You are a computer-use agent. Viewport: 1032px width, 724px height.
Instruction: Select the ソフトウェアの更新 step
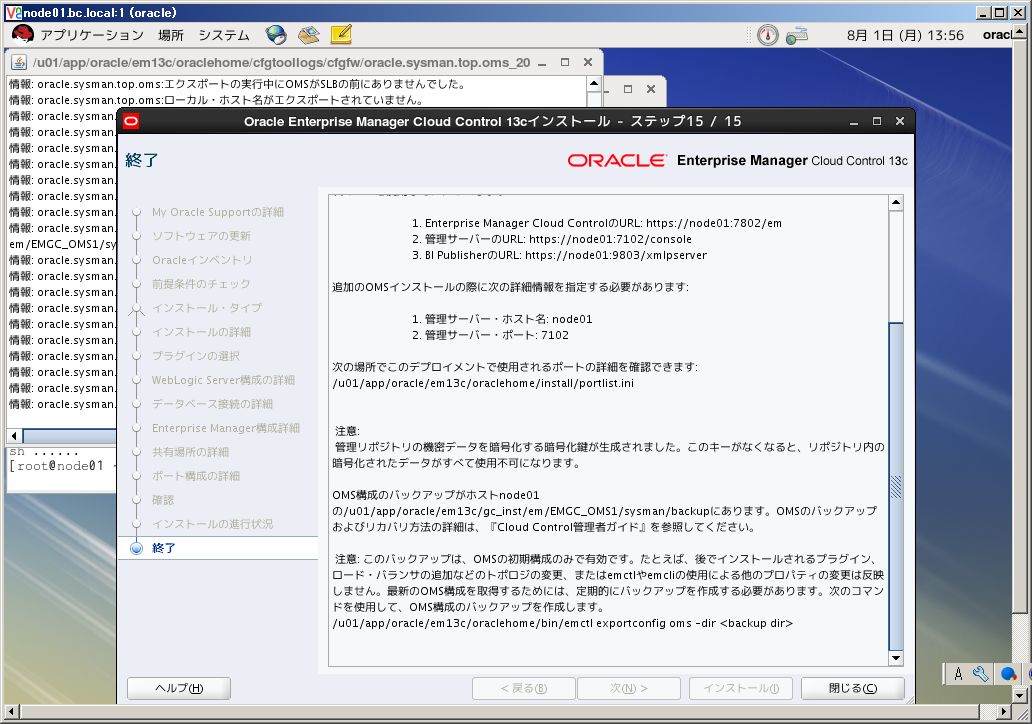pyautogui.click(x=201, y=236)
